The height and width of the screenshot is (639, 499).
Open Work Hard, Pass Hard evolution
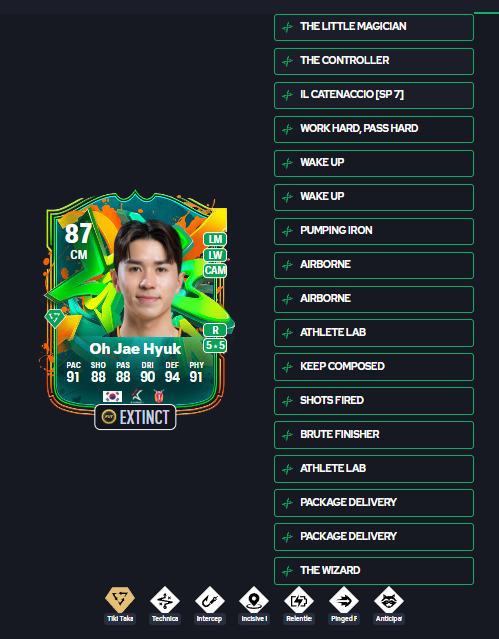(x=374, y=129)
